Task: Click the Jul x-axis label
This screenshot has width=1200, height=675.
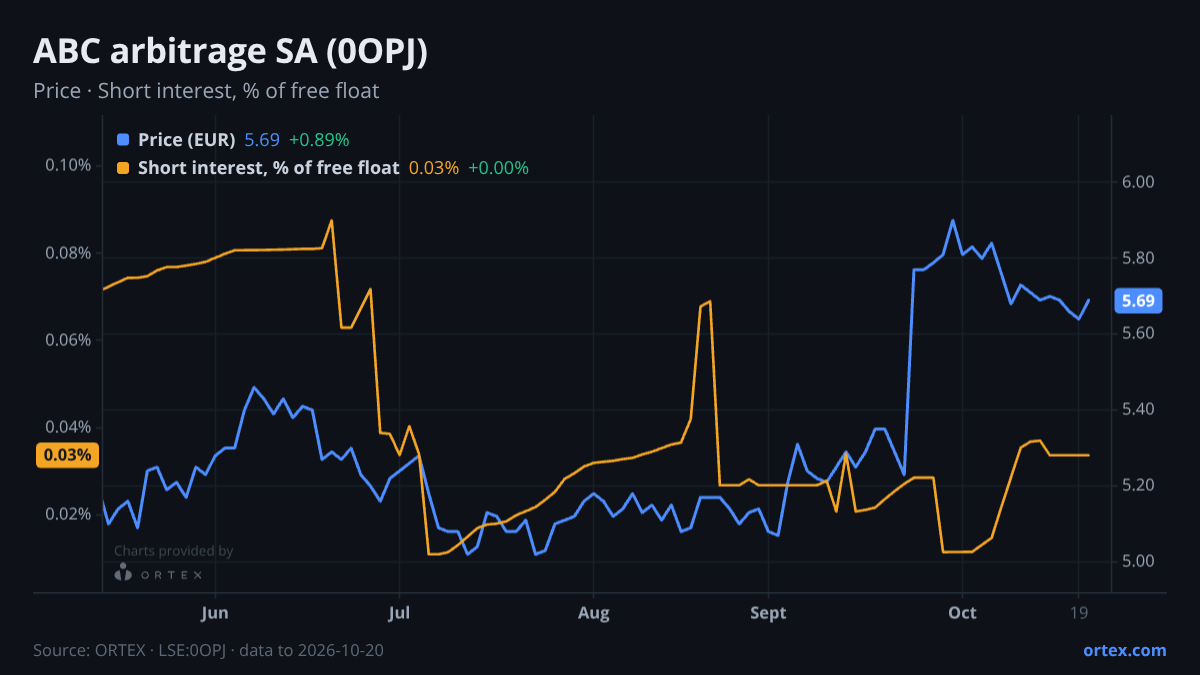Action: tap(399, 613)
